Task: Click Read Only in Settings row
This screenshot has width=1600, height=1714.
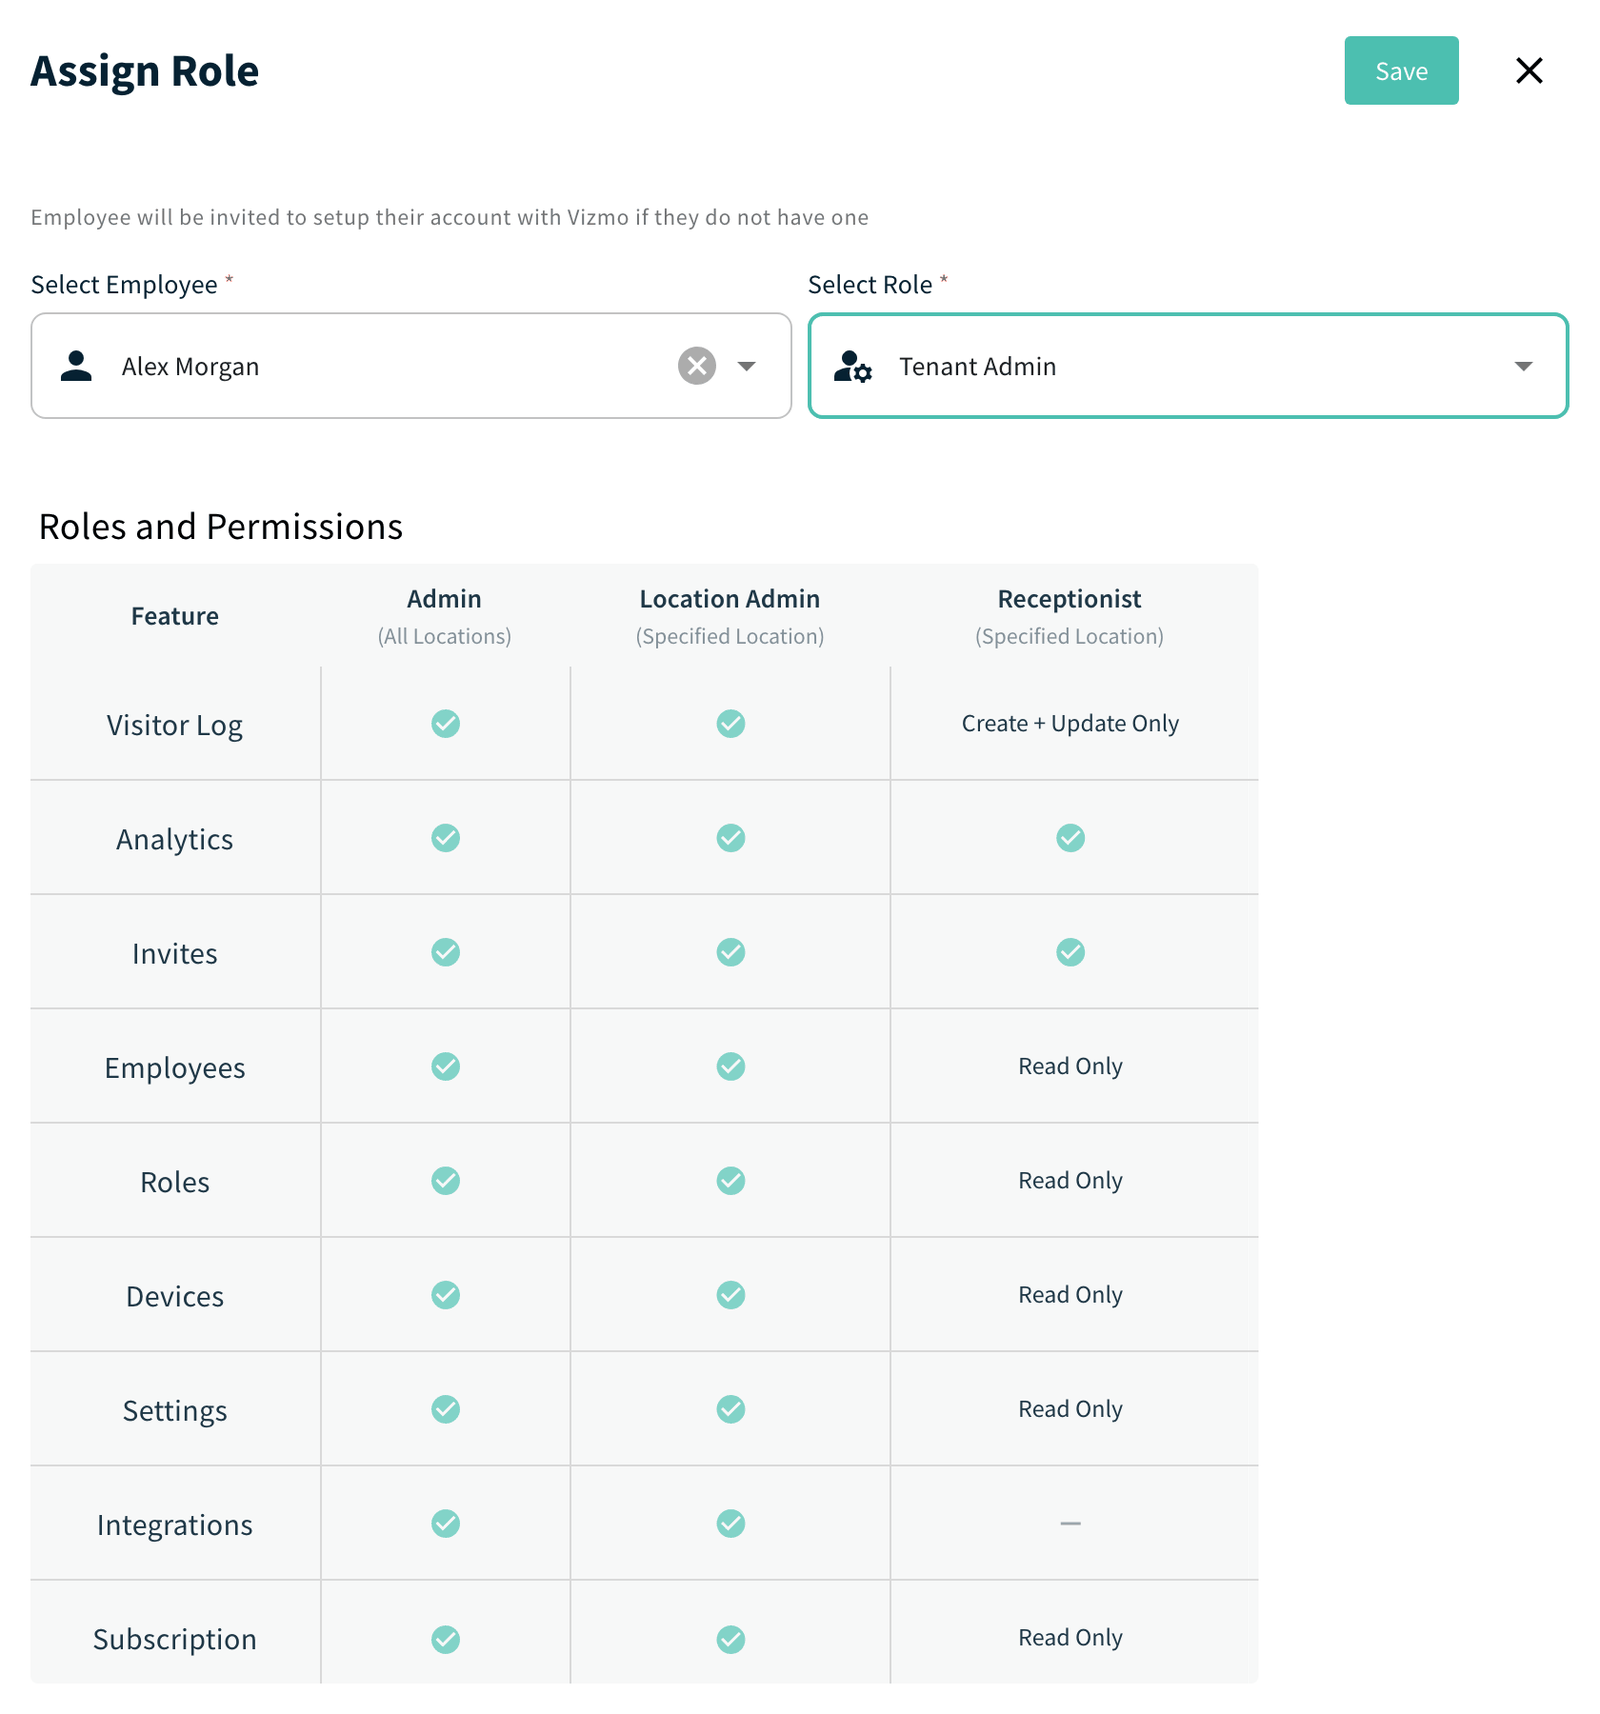Action: pyautogui.click(x=1070, y=1408)
